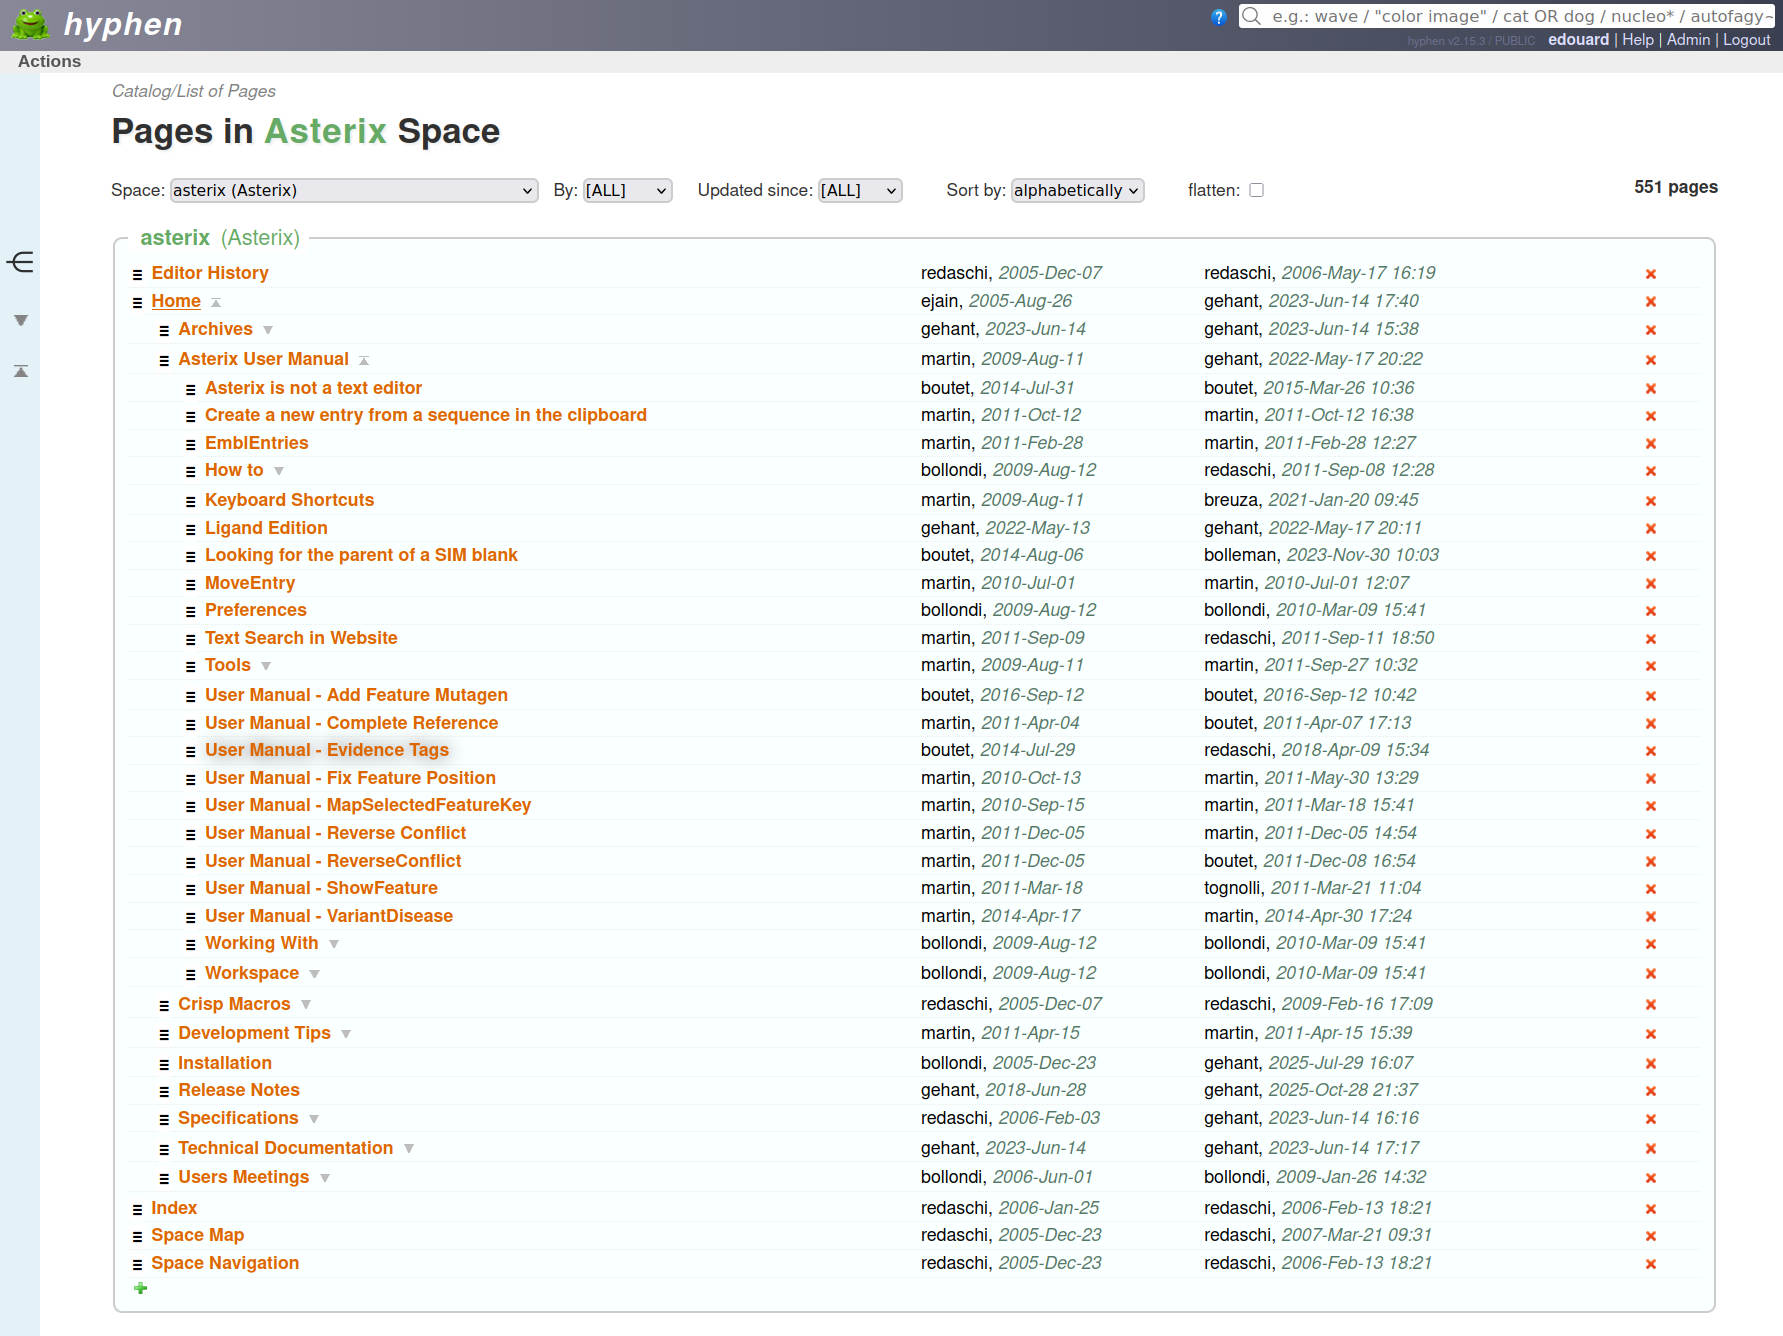Open the Space dropdown asterix (Asterix)

[354, 190]
